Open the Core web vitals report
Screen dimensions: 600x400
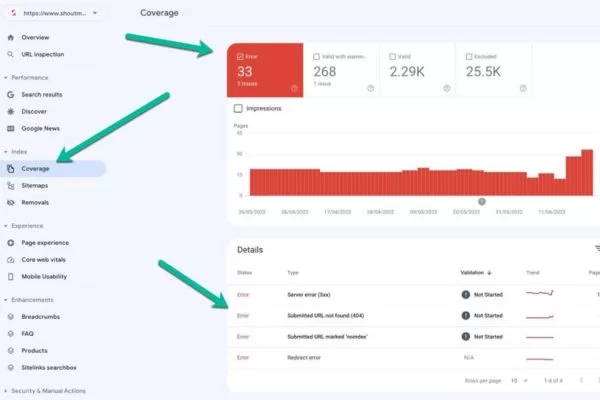point(44,260)
